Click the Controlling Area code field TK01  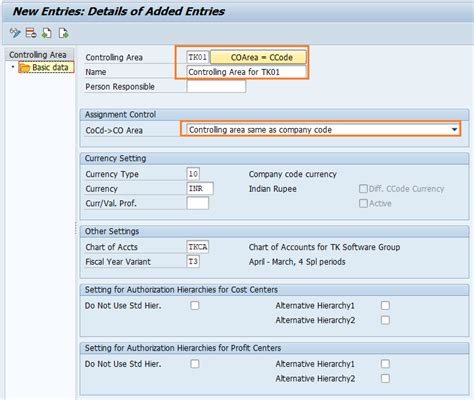pos(198,57)
